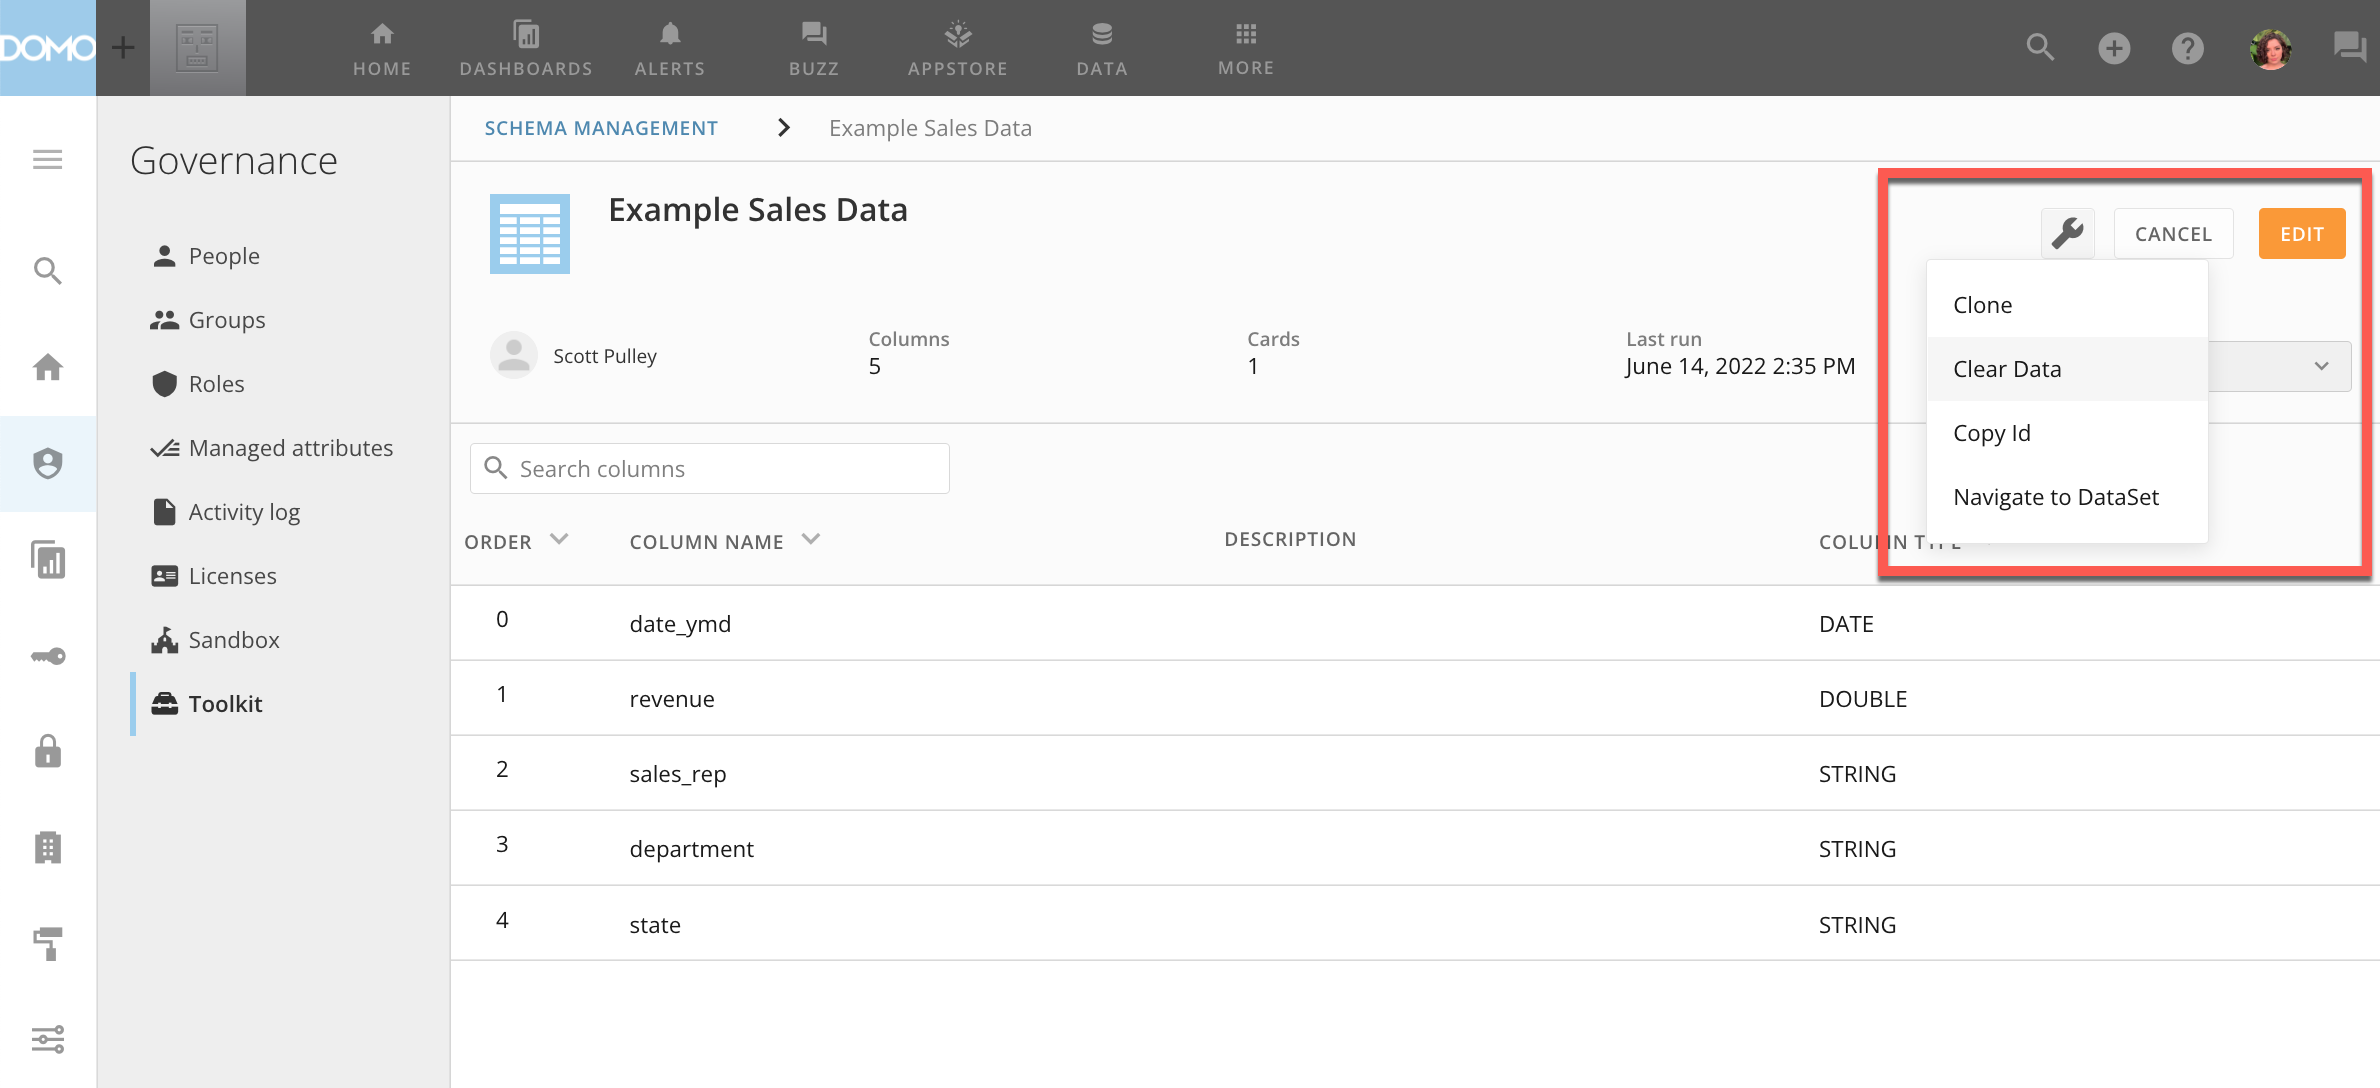Expand the dropdown chevron inside the highlighted box
This screenshot has height=1088, width=2380.
click(2322, 366)
